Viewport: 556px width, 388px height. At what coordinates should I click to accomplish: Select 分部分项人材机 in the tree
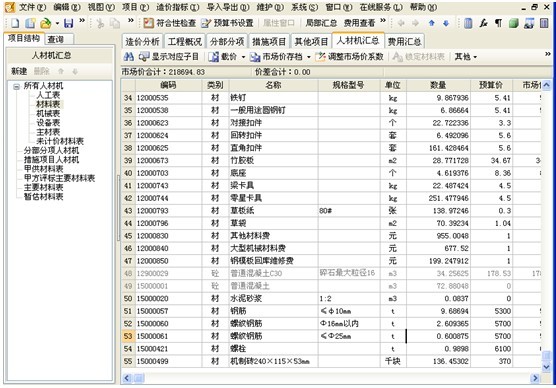coord(51,150)
